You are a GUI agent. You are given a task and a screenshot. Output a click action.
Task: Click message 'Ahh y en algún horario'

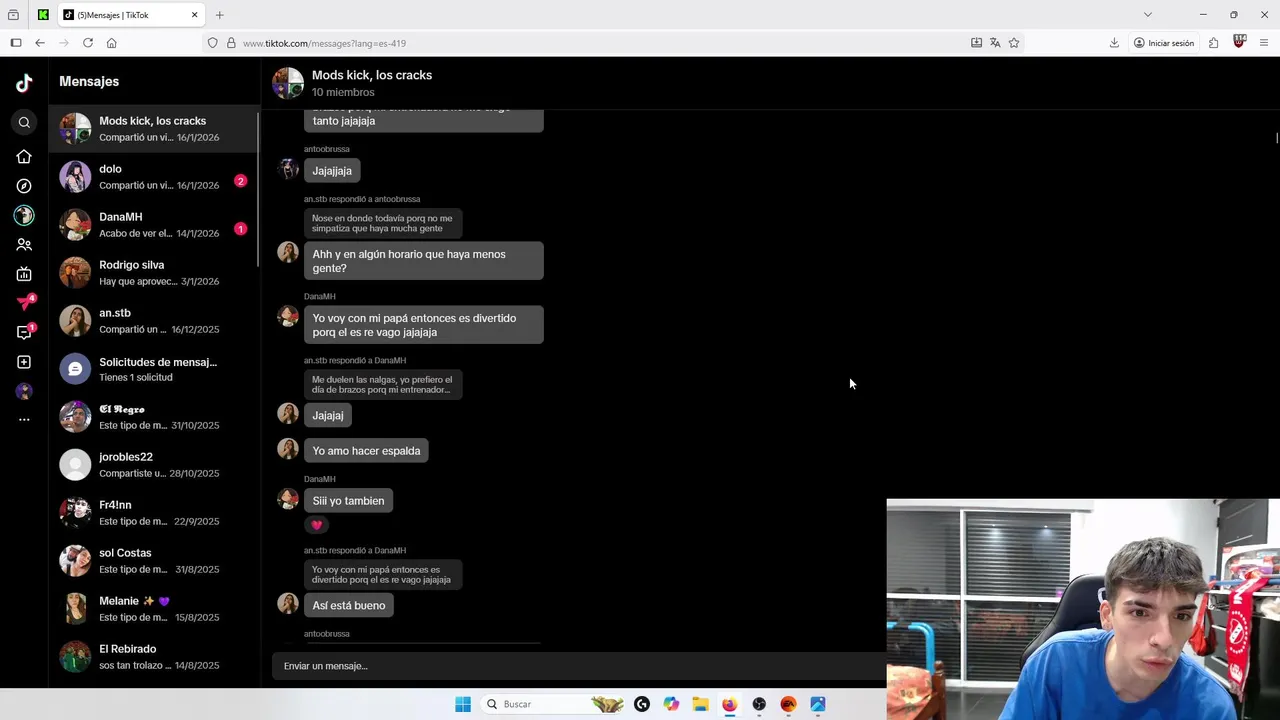(x=423, y=261)
